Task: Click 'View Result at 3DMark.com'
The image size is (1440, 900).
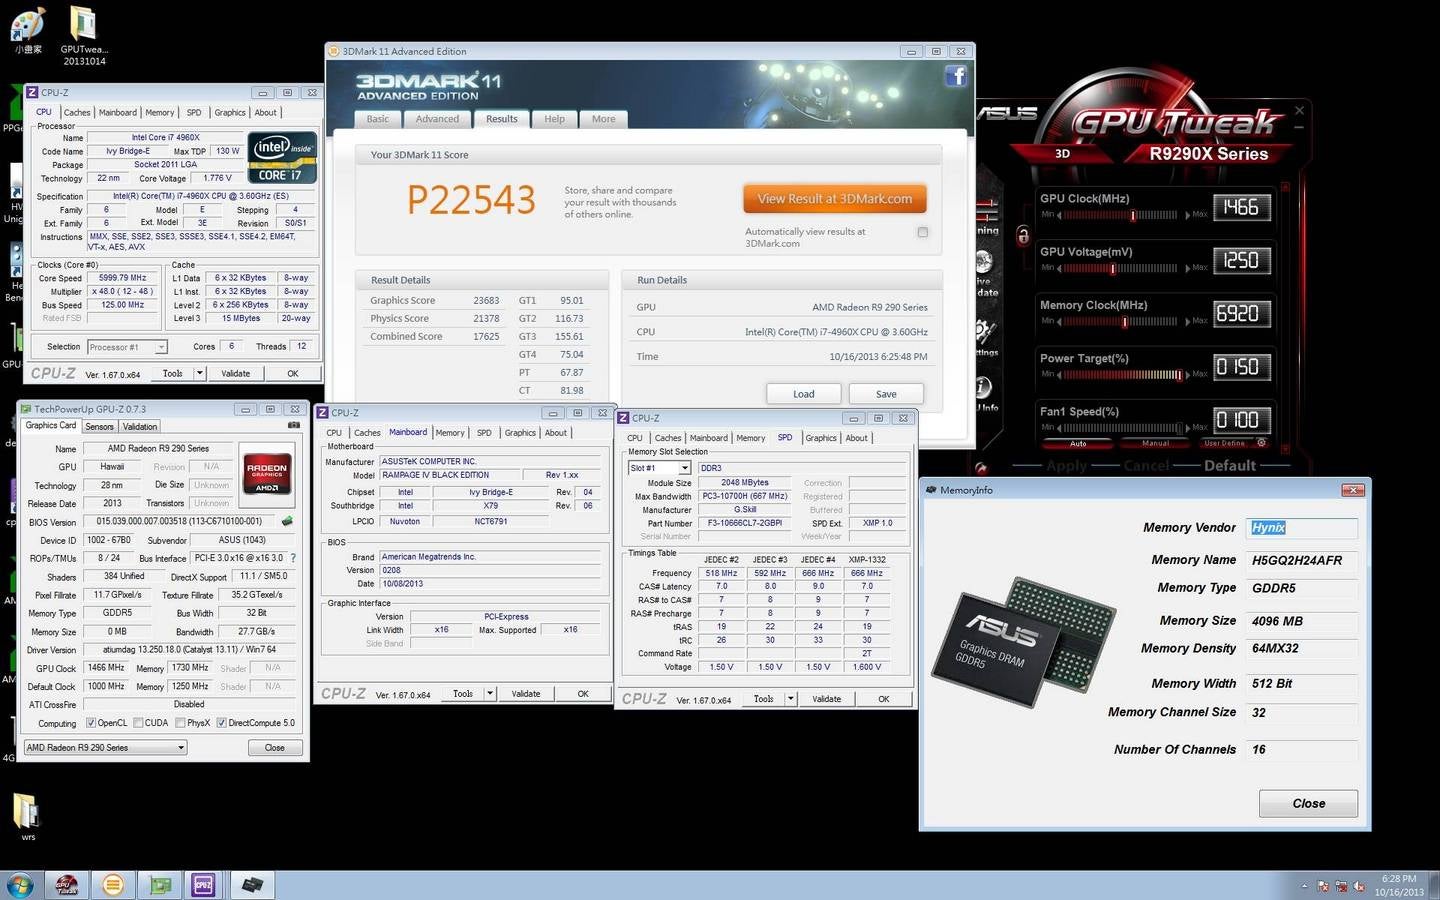Action: pos(834,198)
